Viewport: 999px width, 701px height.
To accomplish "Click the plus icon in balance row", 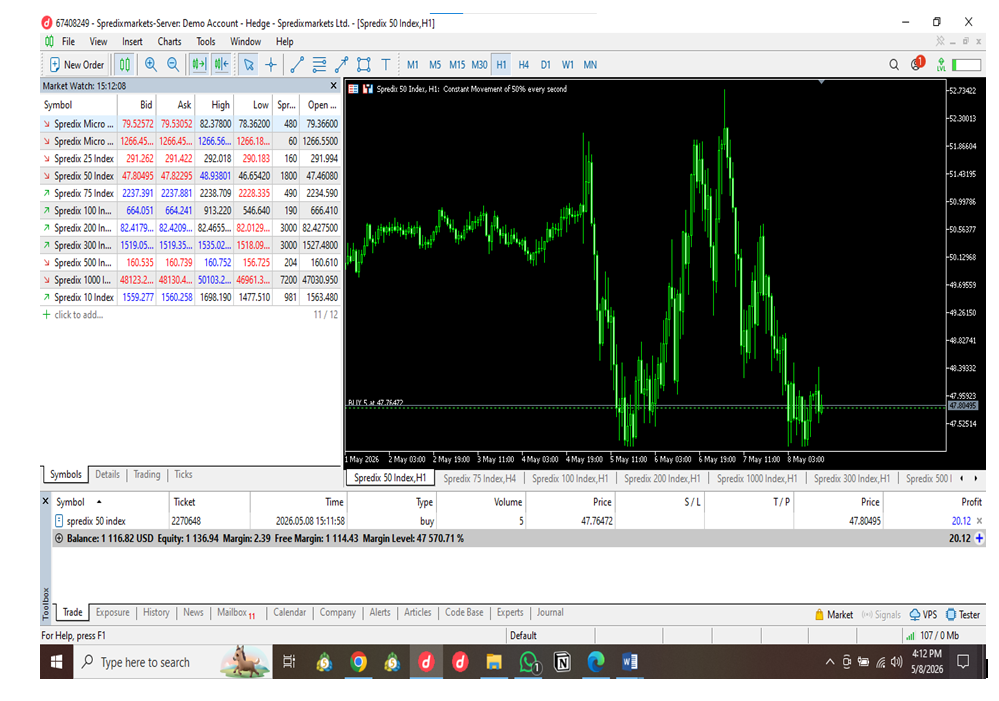I will [979, 538].
